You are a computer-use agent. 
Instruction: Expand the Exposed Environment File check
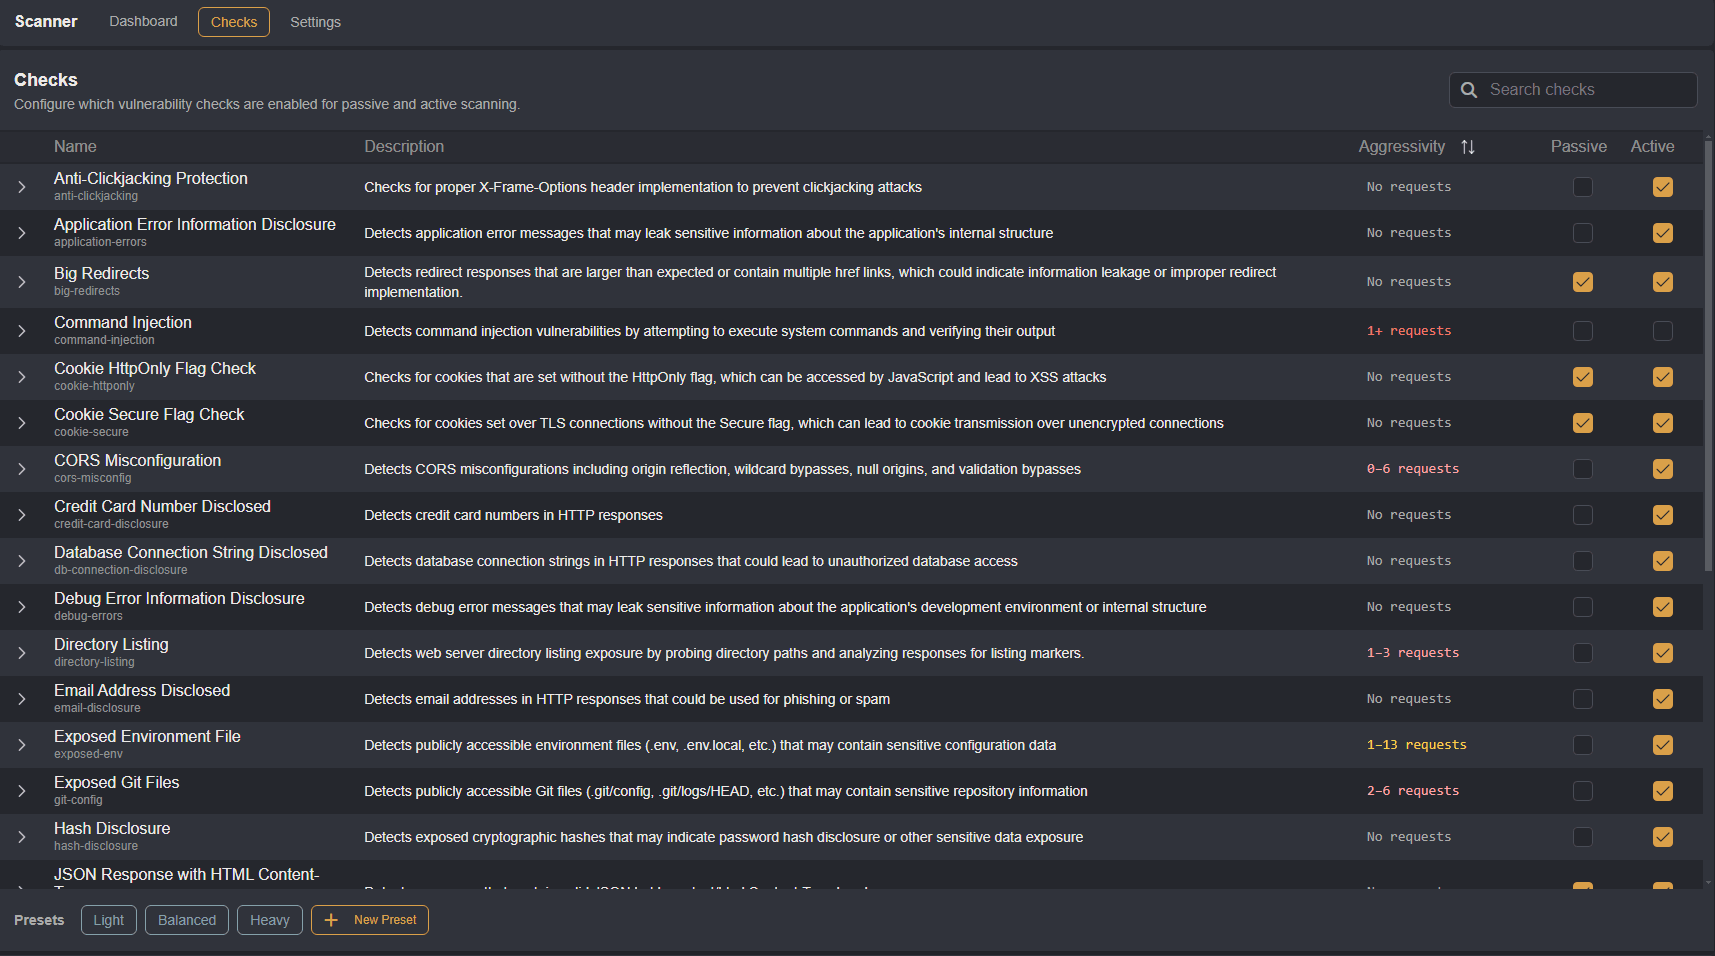(x=21, y=744)
